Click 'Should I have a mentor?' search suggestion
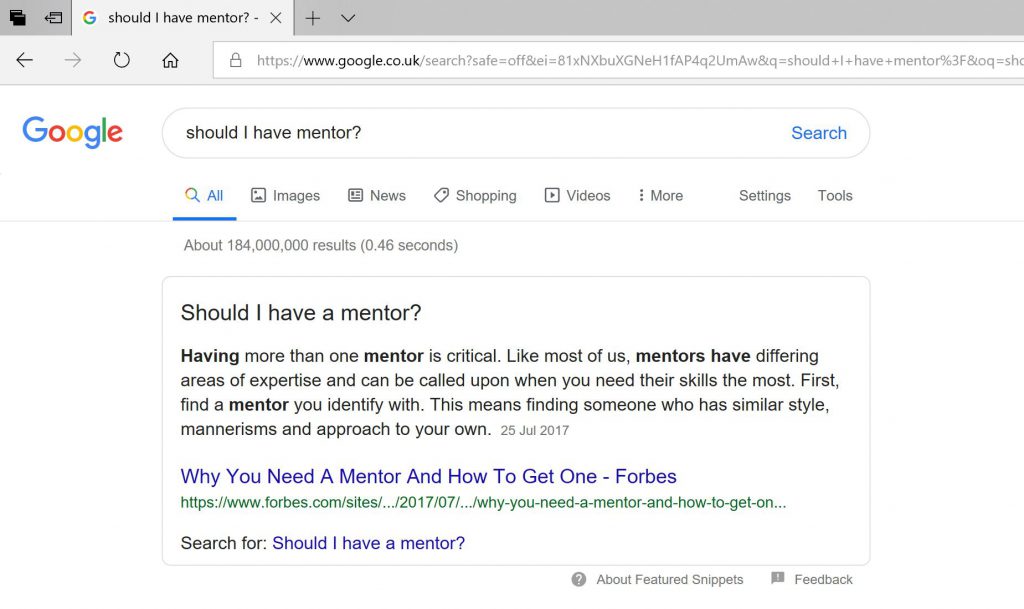Screen dimensions: 1024x609 click(368, 543)
